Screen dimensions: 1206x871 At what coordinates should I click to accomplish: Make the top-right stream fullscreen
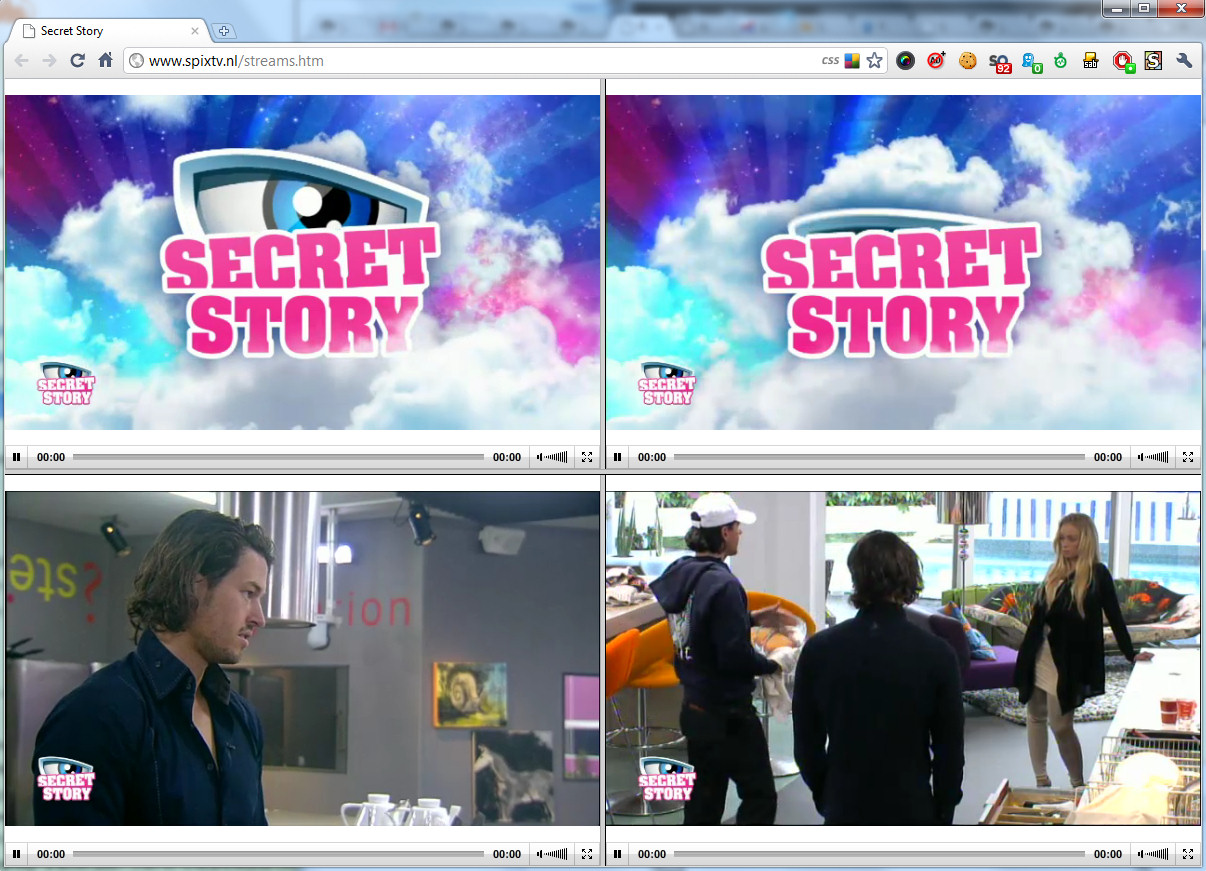1188,457
